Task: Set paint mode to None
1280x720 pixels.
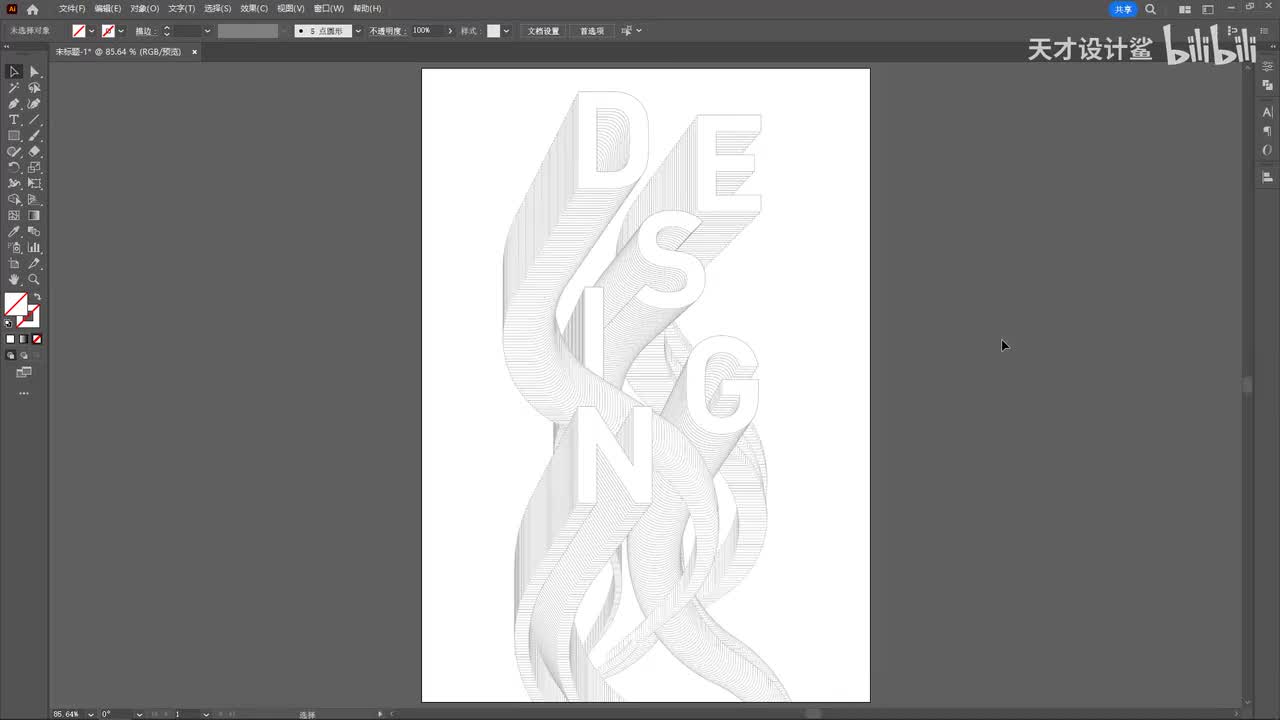Action: (37, 339)
